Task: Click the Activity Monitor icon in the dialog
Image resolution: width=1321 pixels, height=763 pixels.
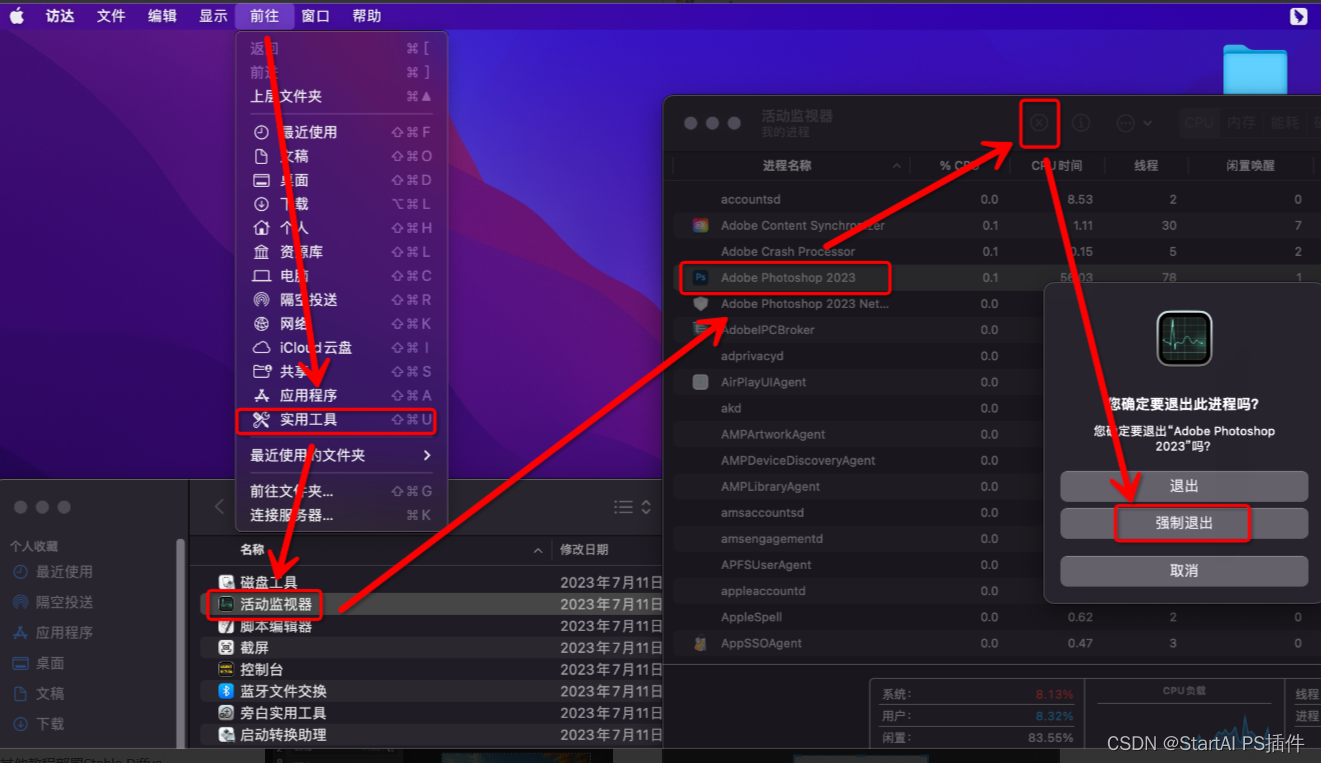Action: click(1184, 338)
